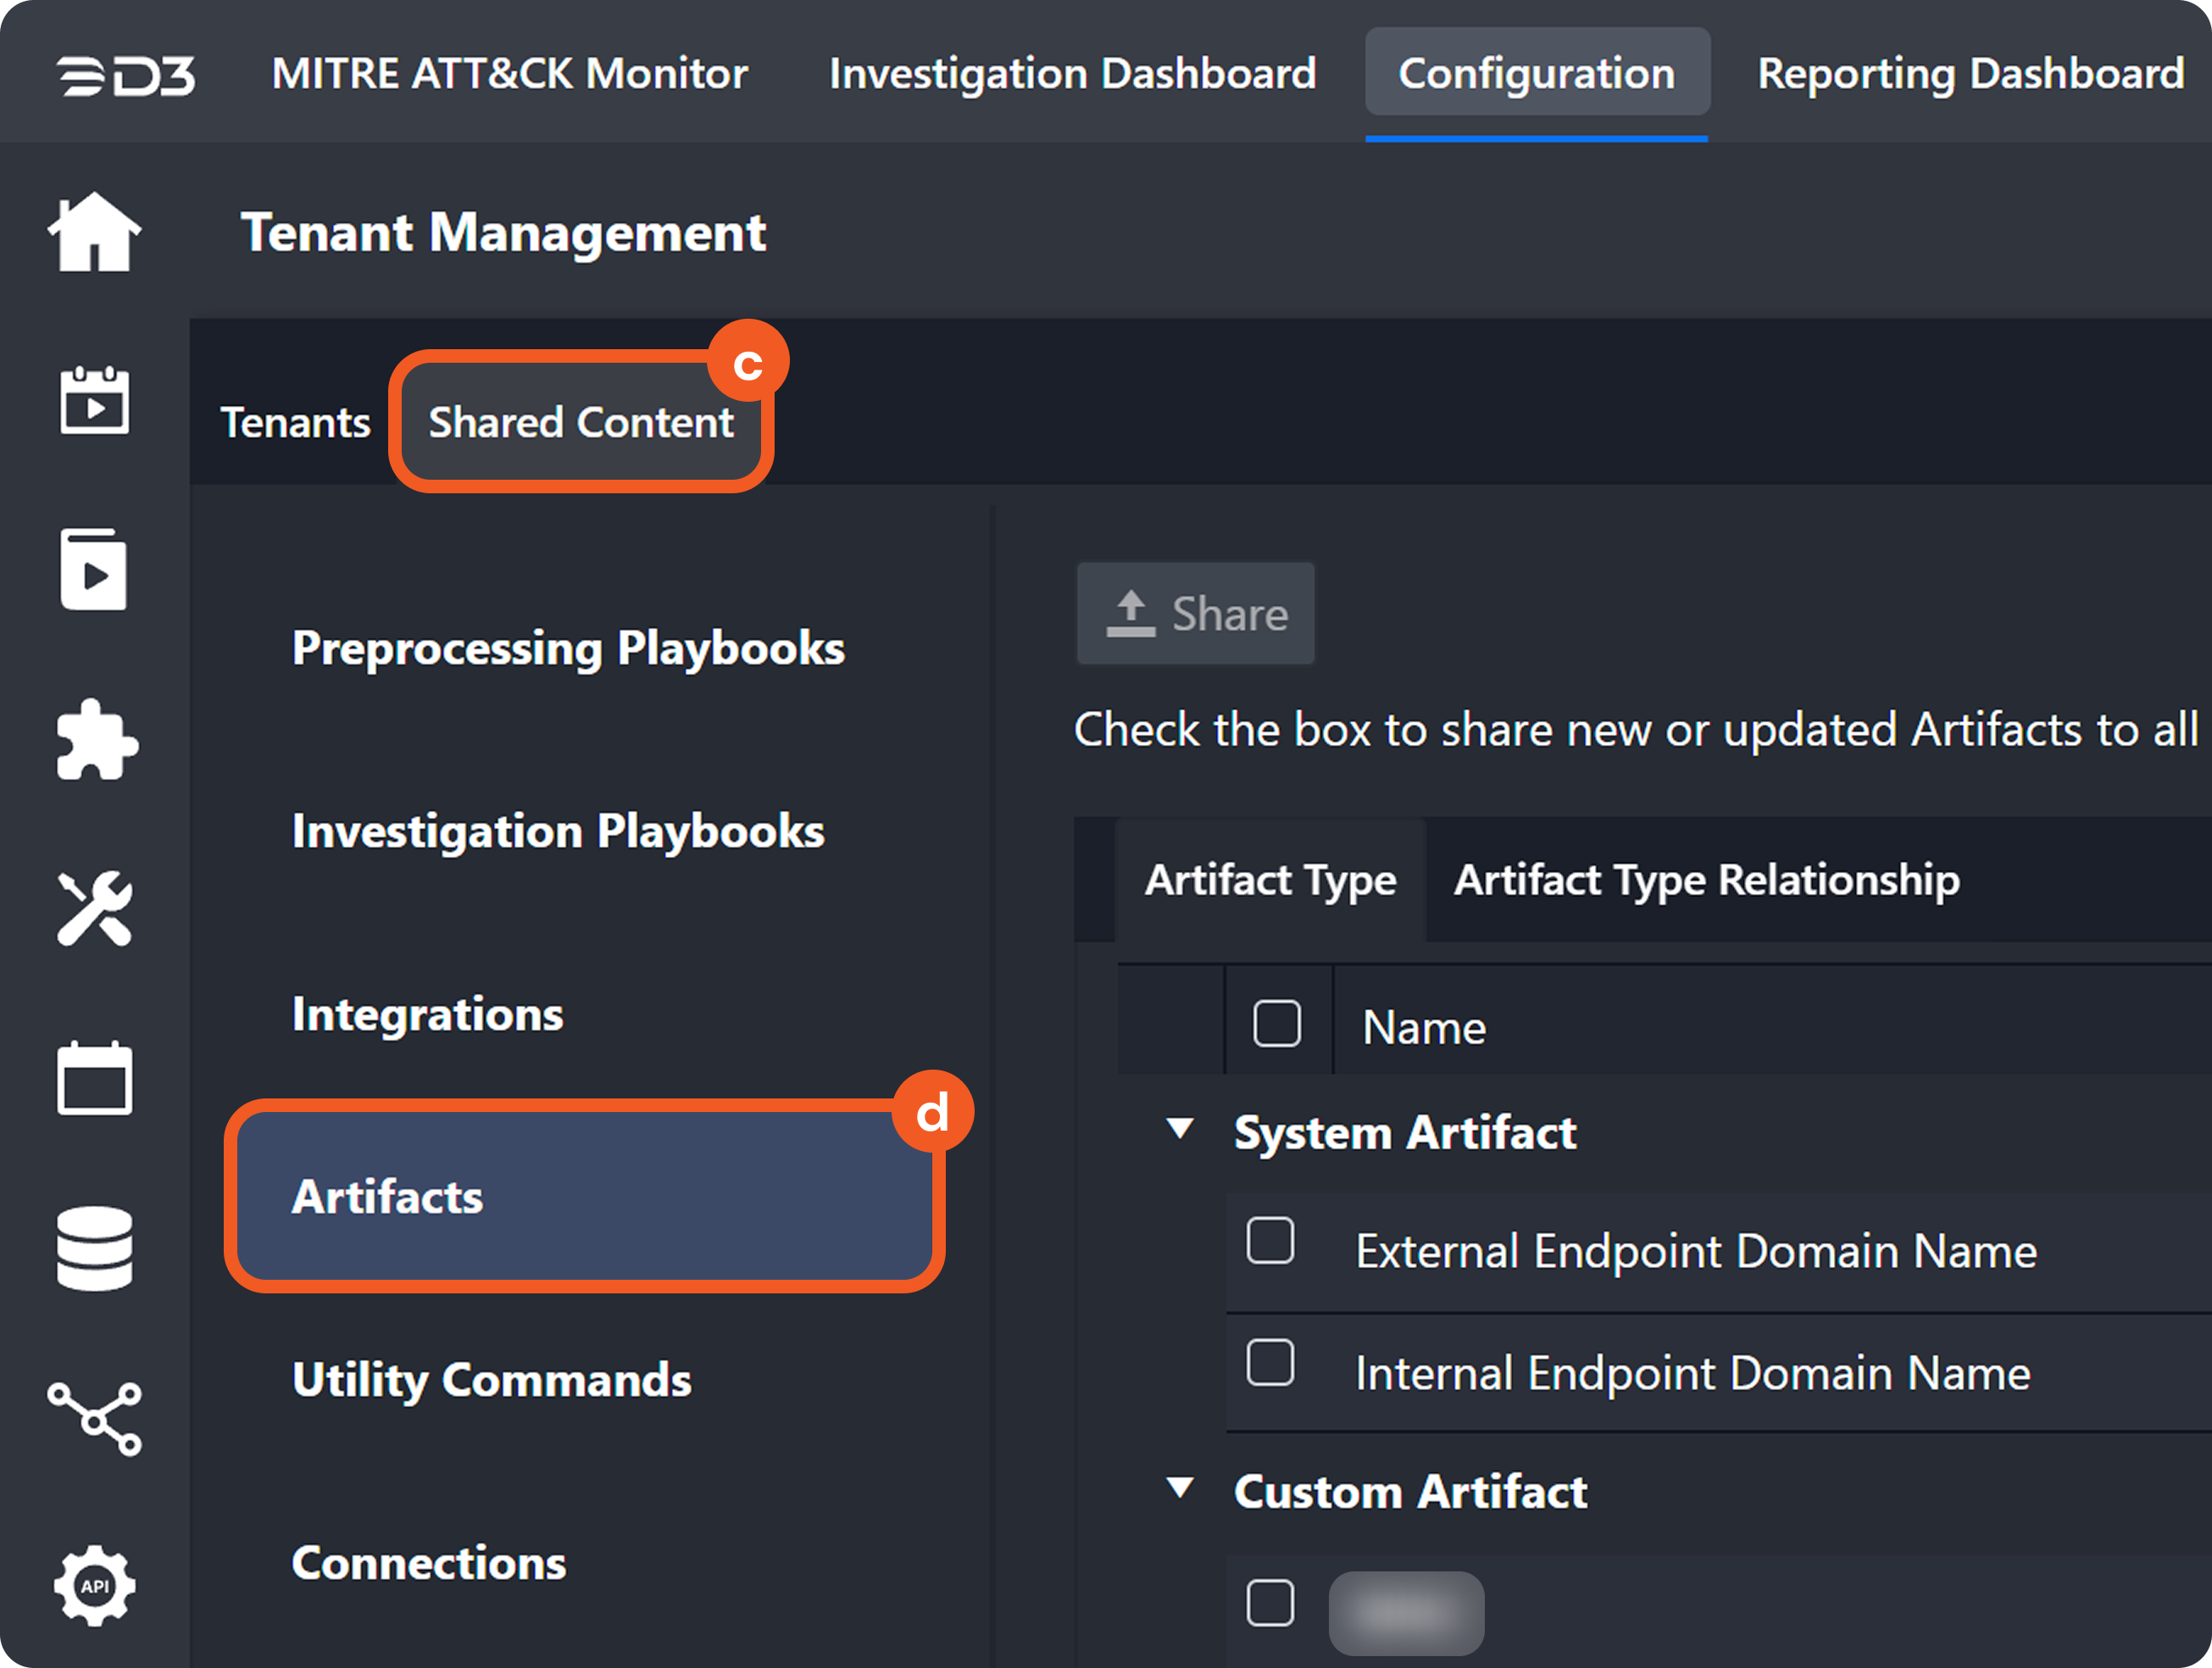Click the blank calendar sidebar icon
Screen dimensions: 2212x1668
tap(94, 1079)
